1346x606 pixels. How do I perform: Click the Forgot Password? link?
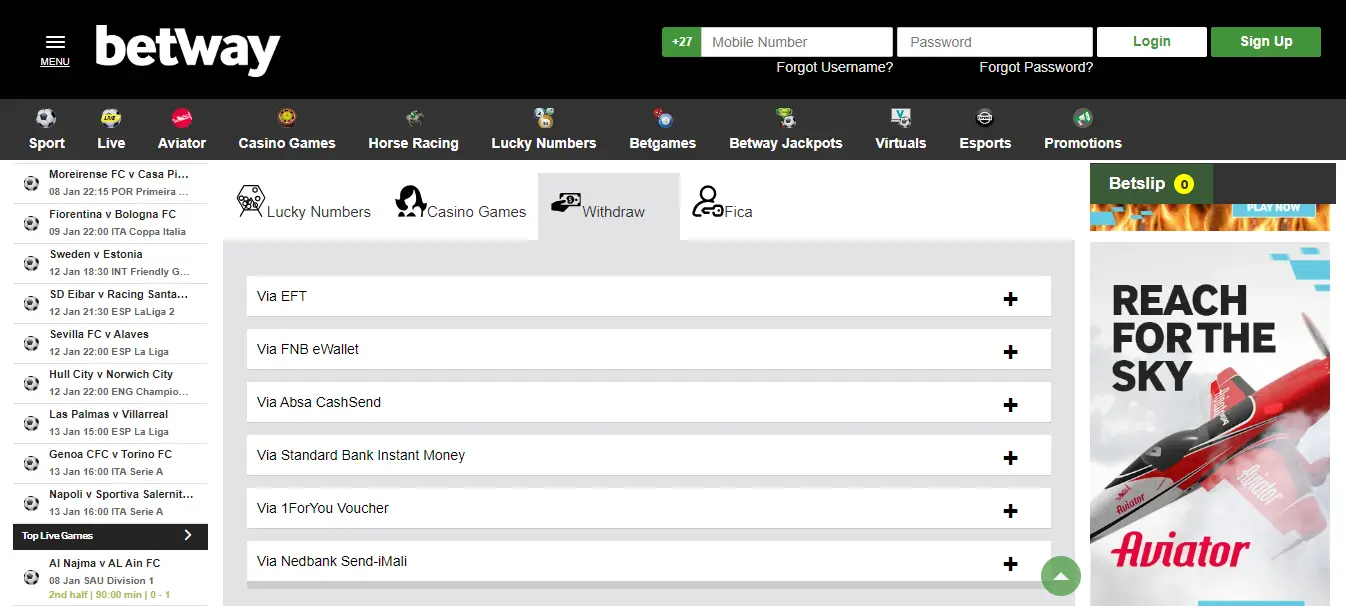coord(1035,68)
